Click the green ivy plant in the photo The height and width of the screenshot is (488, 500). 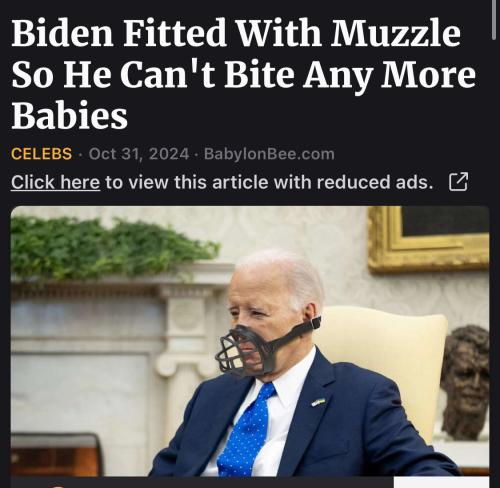113,247
